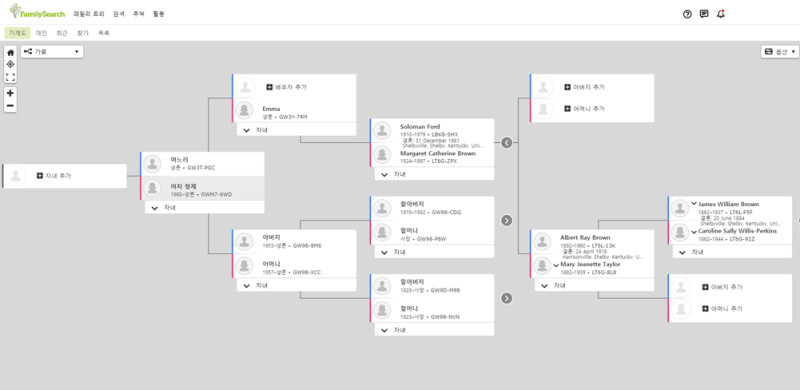Click 자녀 추가 on the leftmost card
The height and width of the screenshot is (390, 800).
pos(54,176)
